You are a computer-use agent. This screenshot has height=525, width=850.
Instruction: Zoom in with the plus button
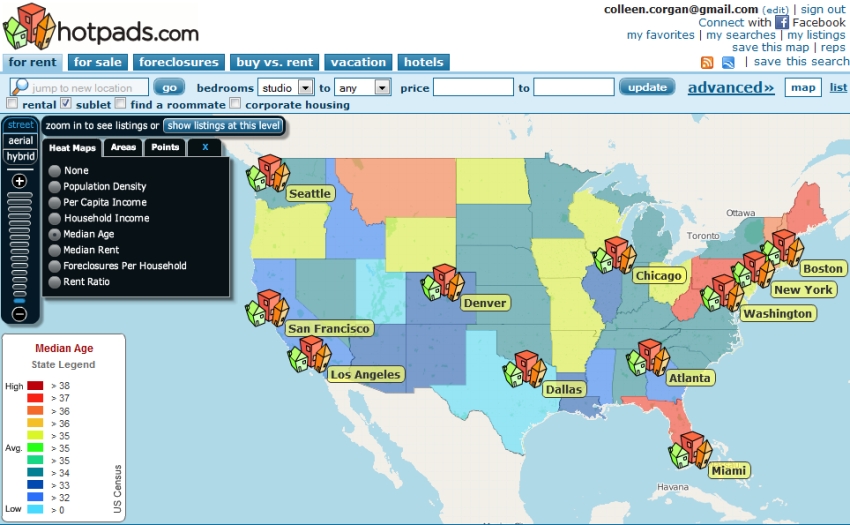20,181
